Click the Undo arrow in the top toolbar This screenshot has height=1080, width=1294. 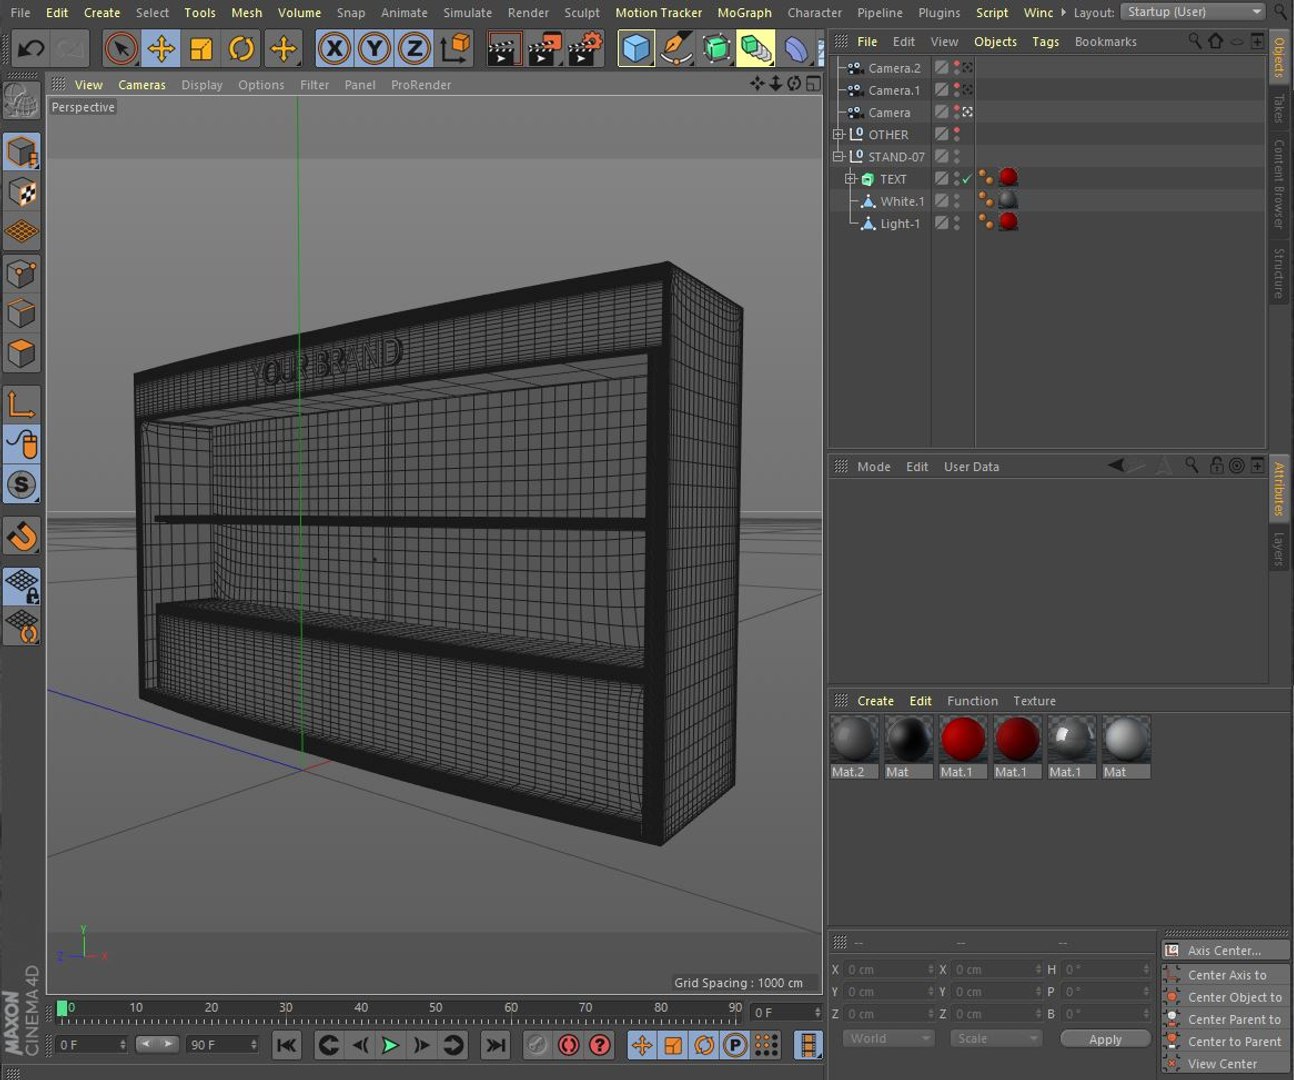point(31,48)
